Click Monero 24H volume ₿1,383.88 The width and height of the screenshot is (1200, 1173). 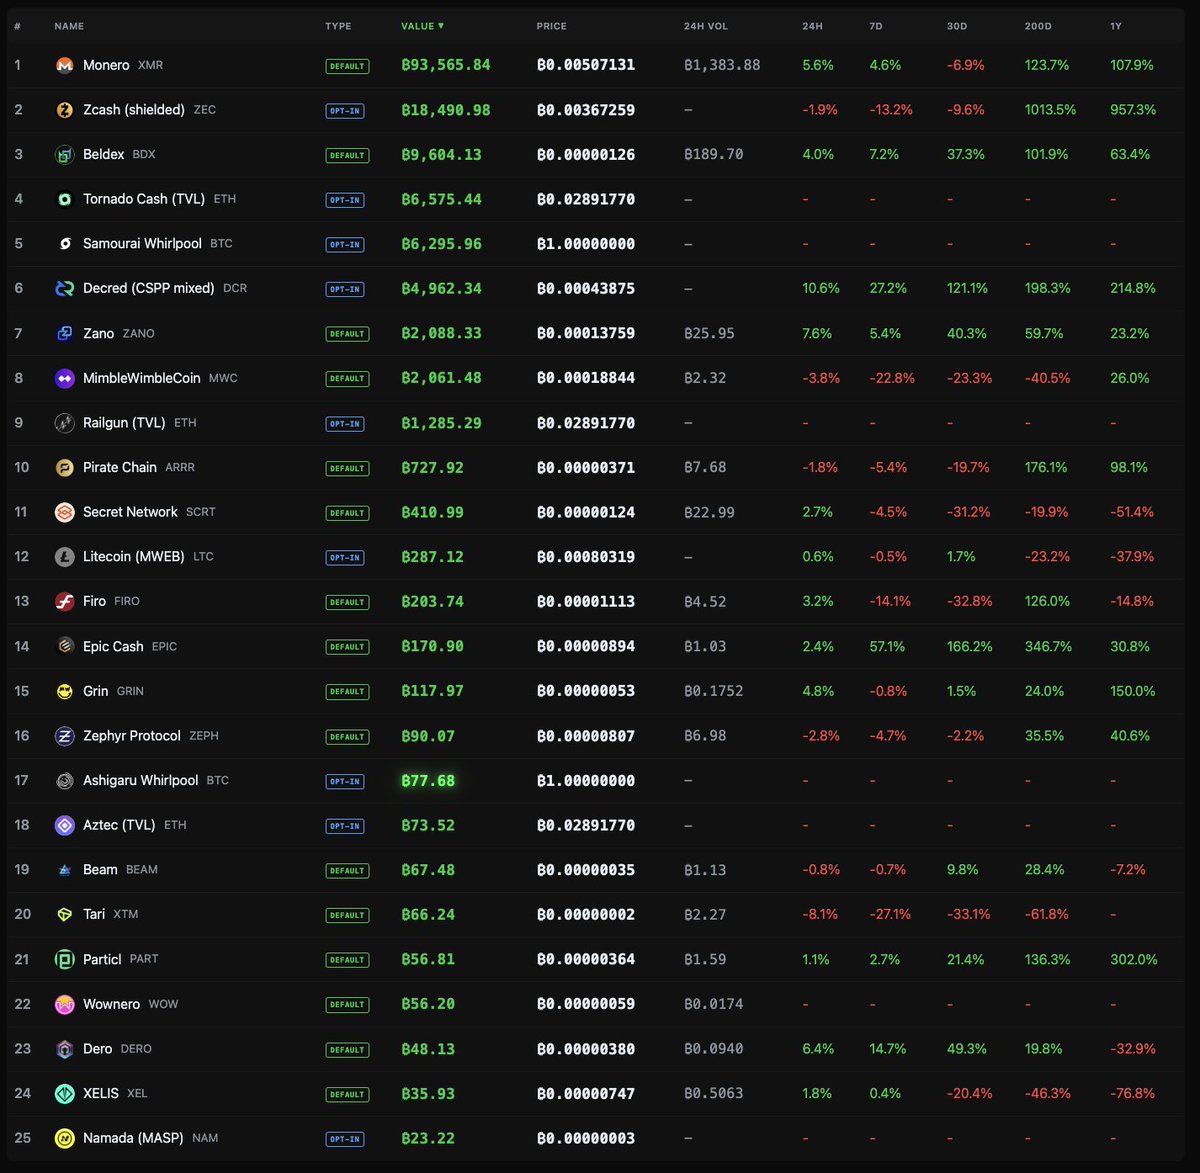click(722, 65)
